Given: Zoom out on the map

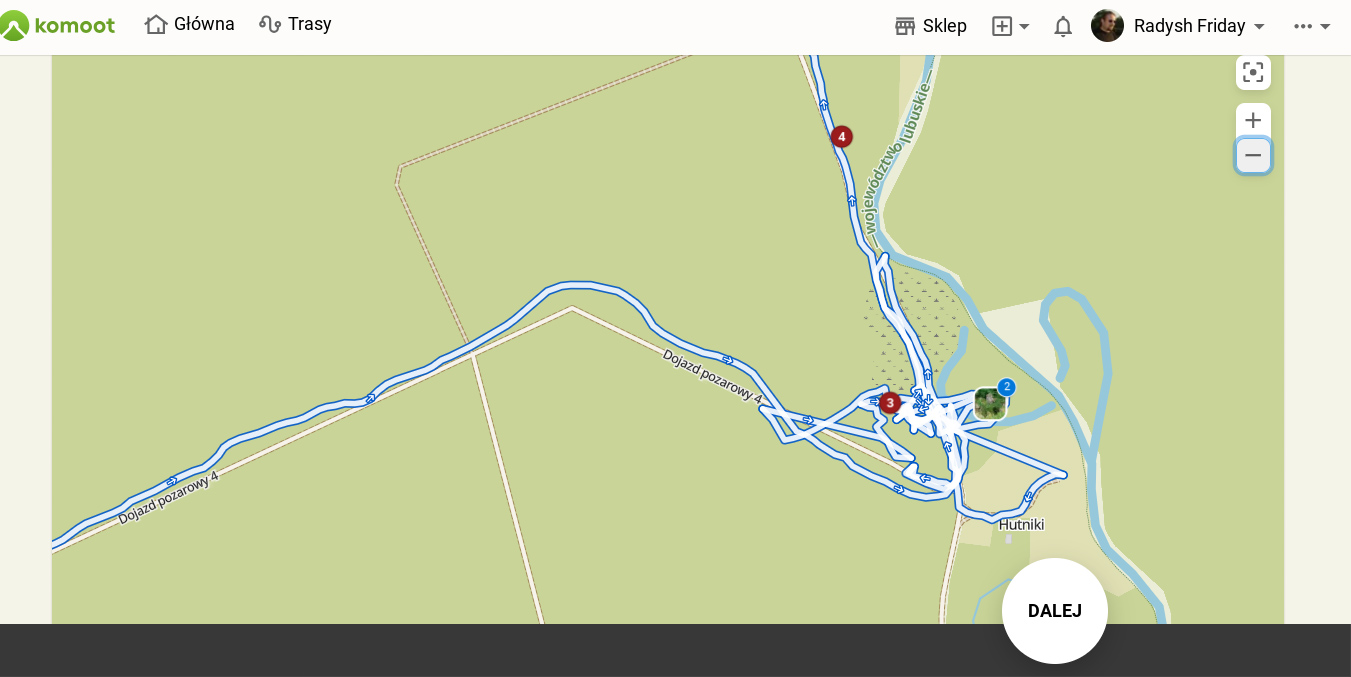Looking at the screenshot, I should click(x=1253, y=155).
